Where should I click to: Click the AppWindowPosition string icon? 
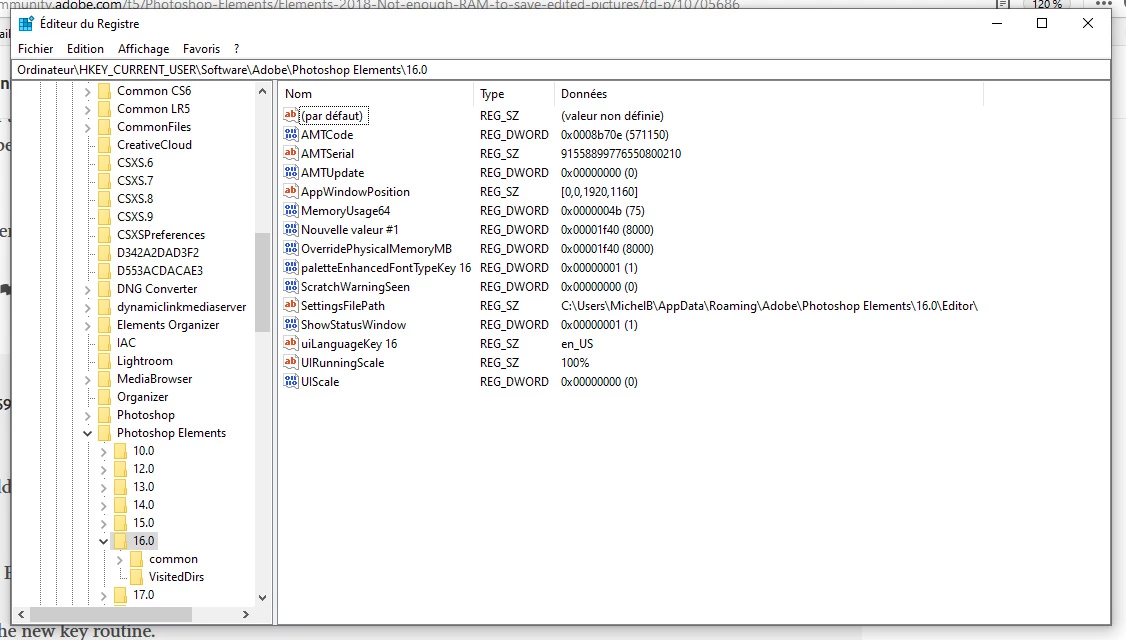[x=291, y=191]
